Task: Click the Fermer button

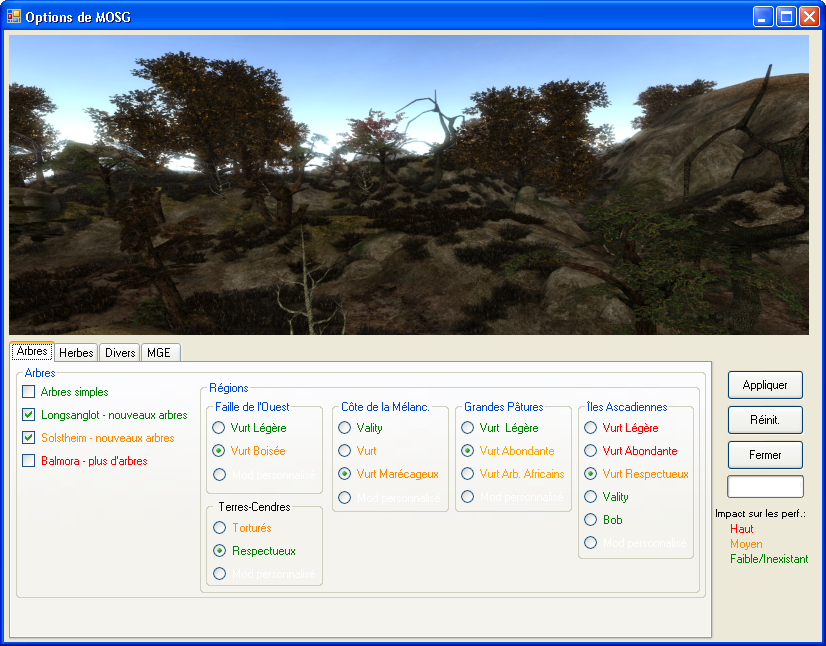Action: 765,455
